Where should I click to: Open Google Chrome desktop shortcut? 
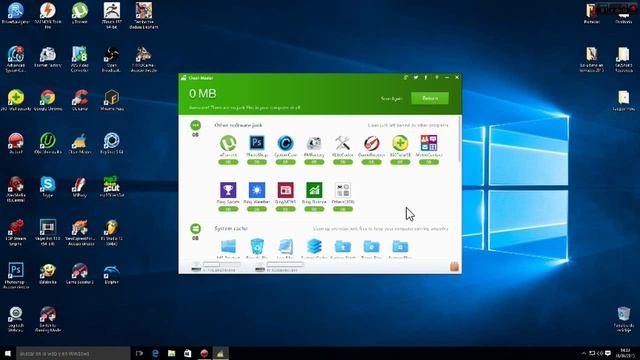coord(48,98)
